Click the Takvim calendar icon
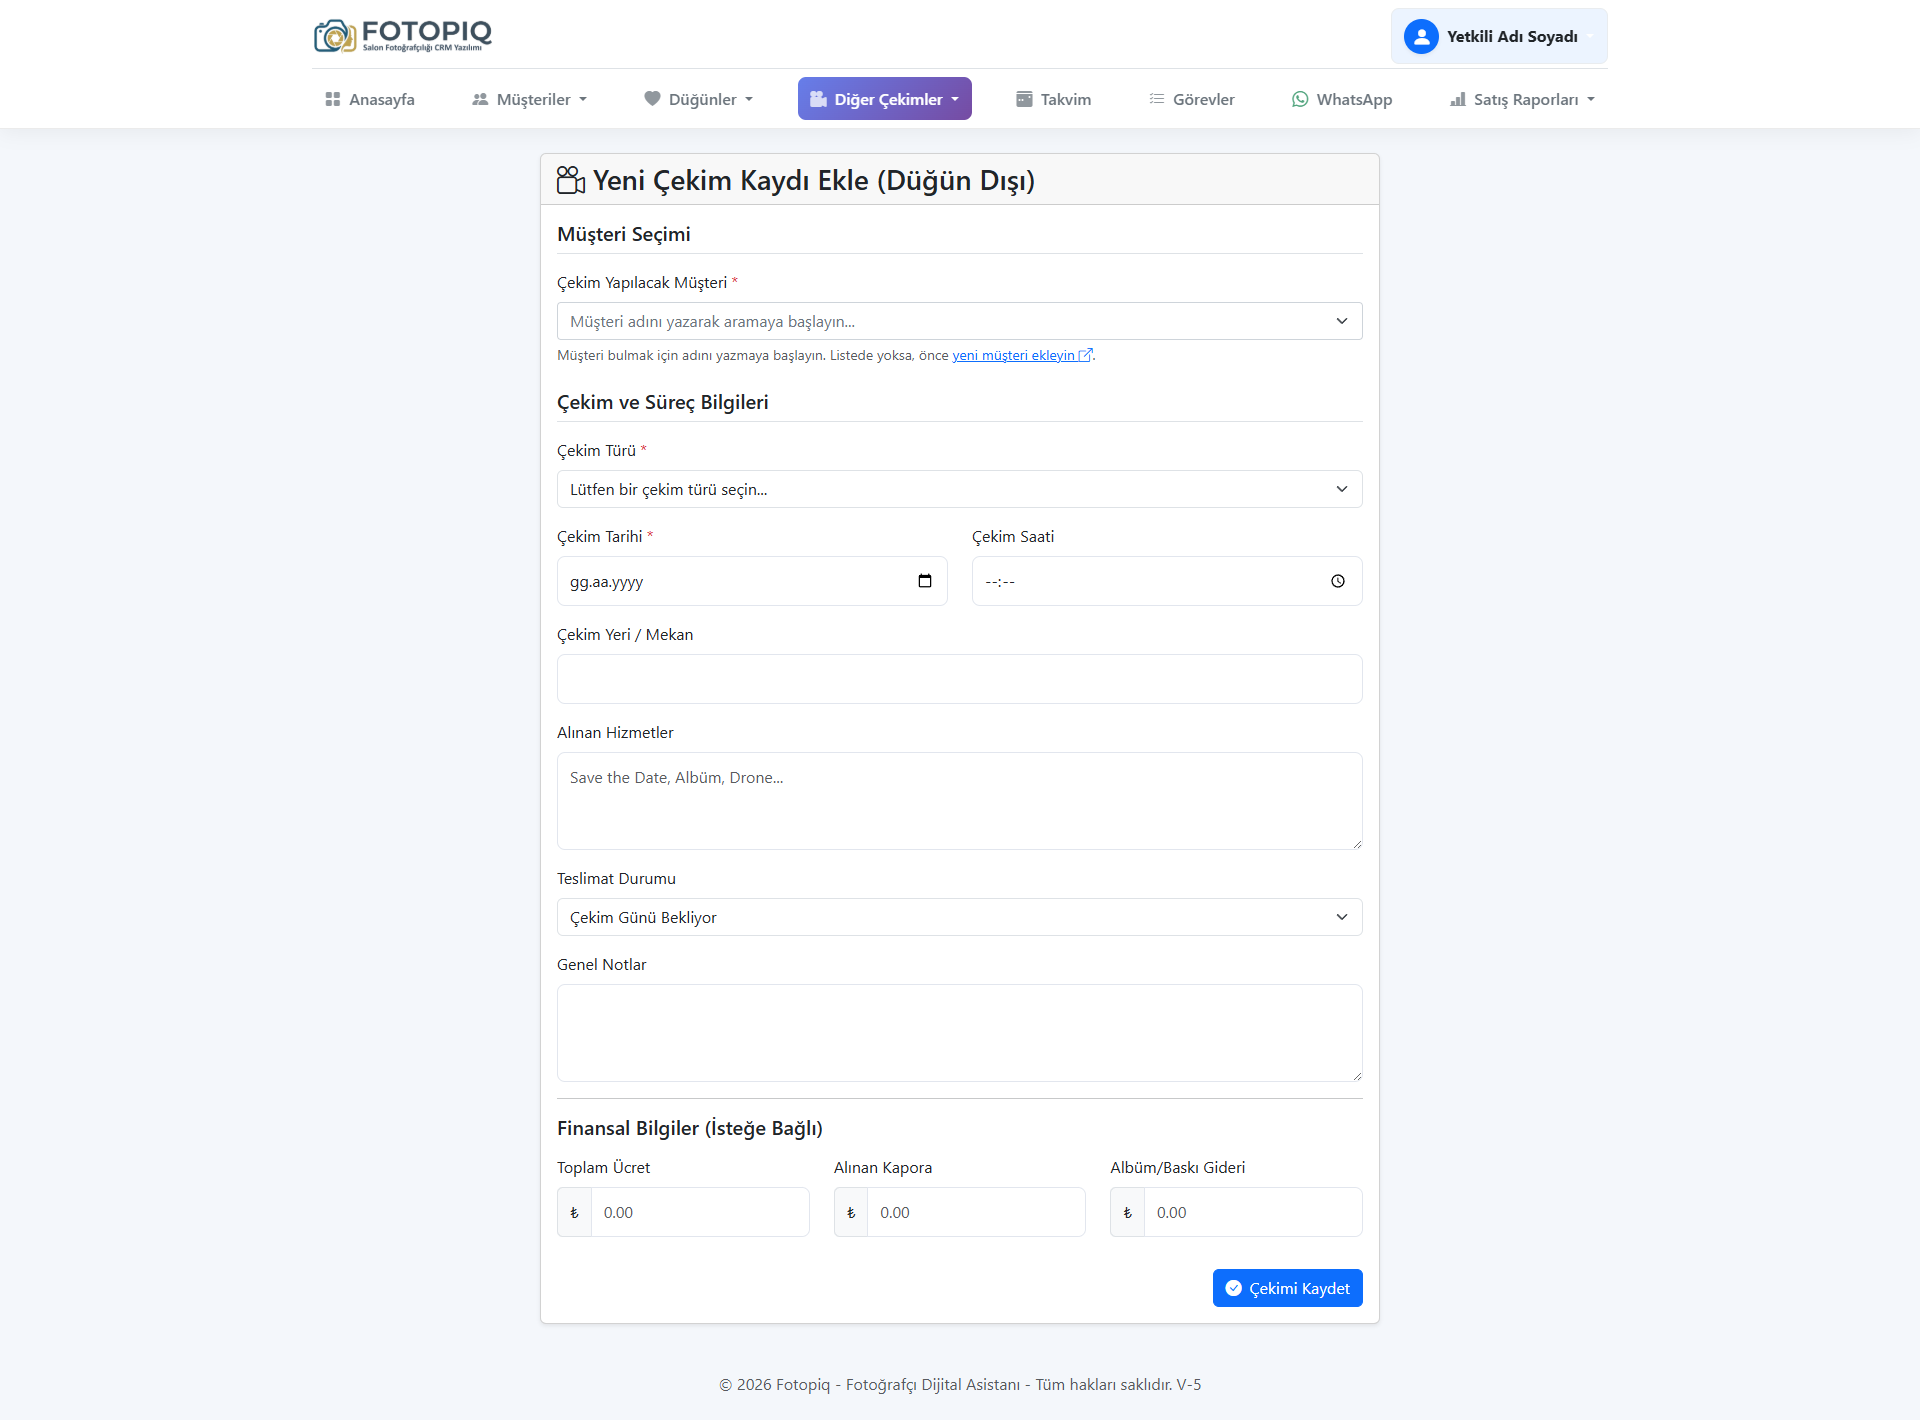This screenshot has height=1420, width=1920. click(1024, 99)
